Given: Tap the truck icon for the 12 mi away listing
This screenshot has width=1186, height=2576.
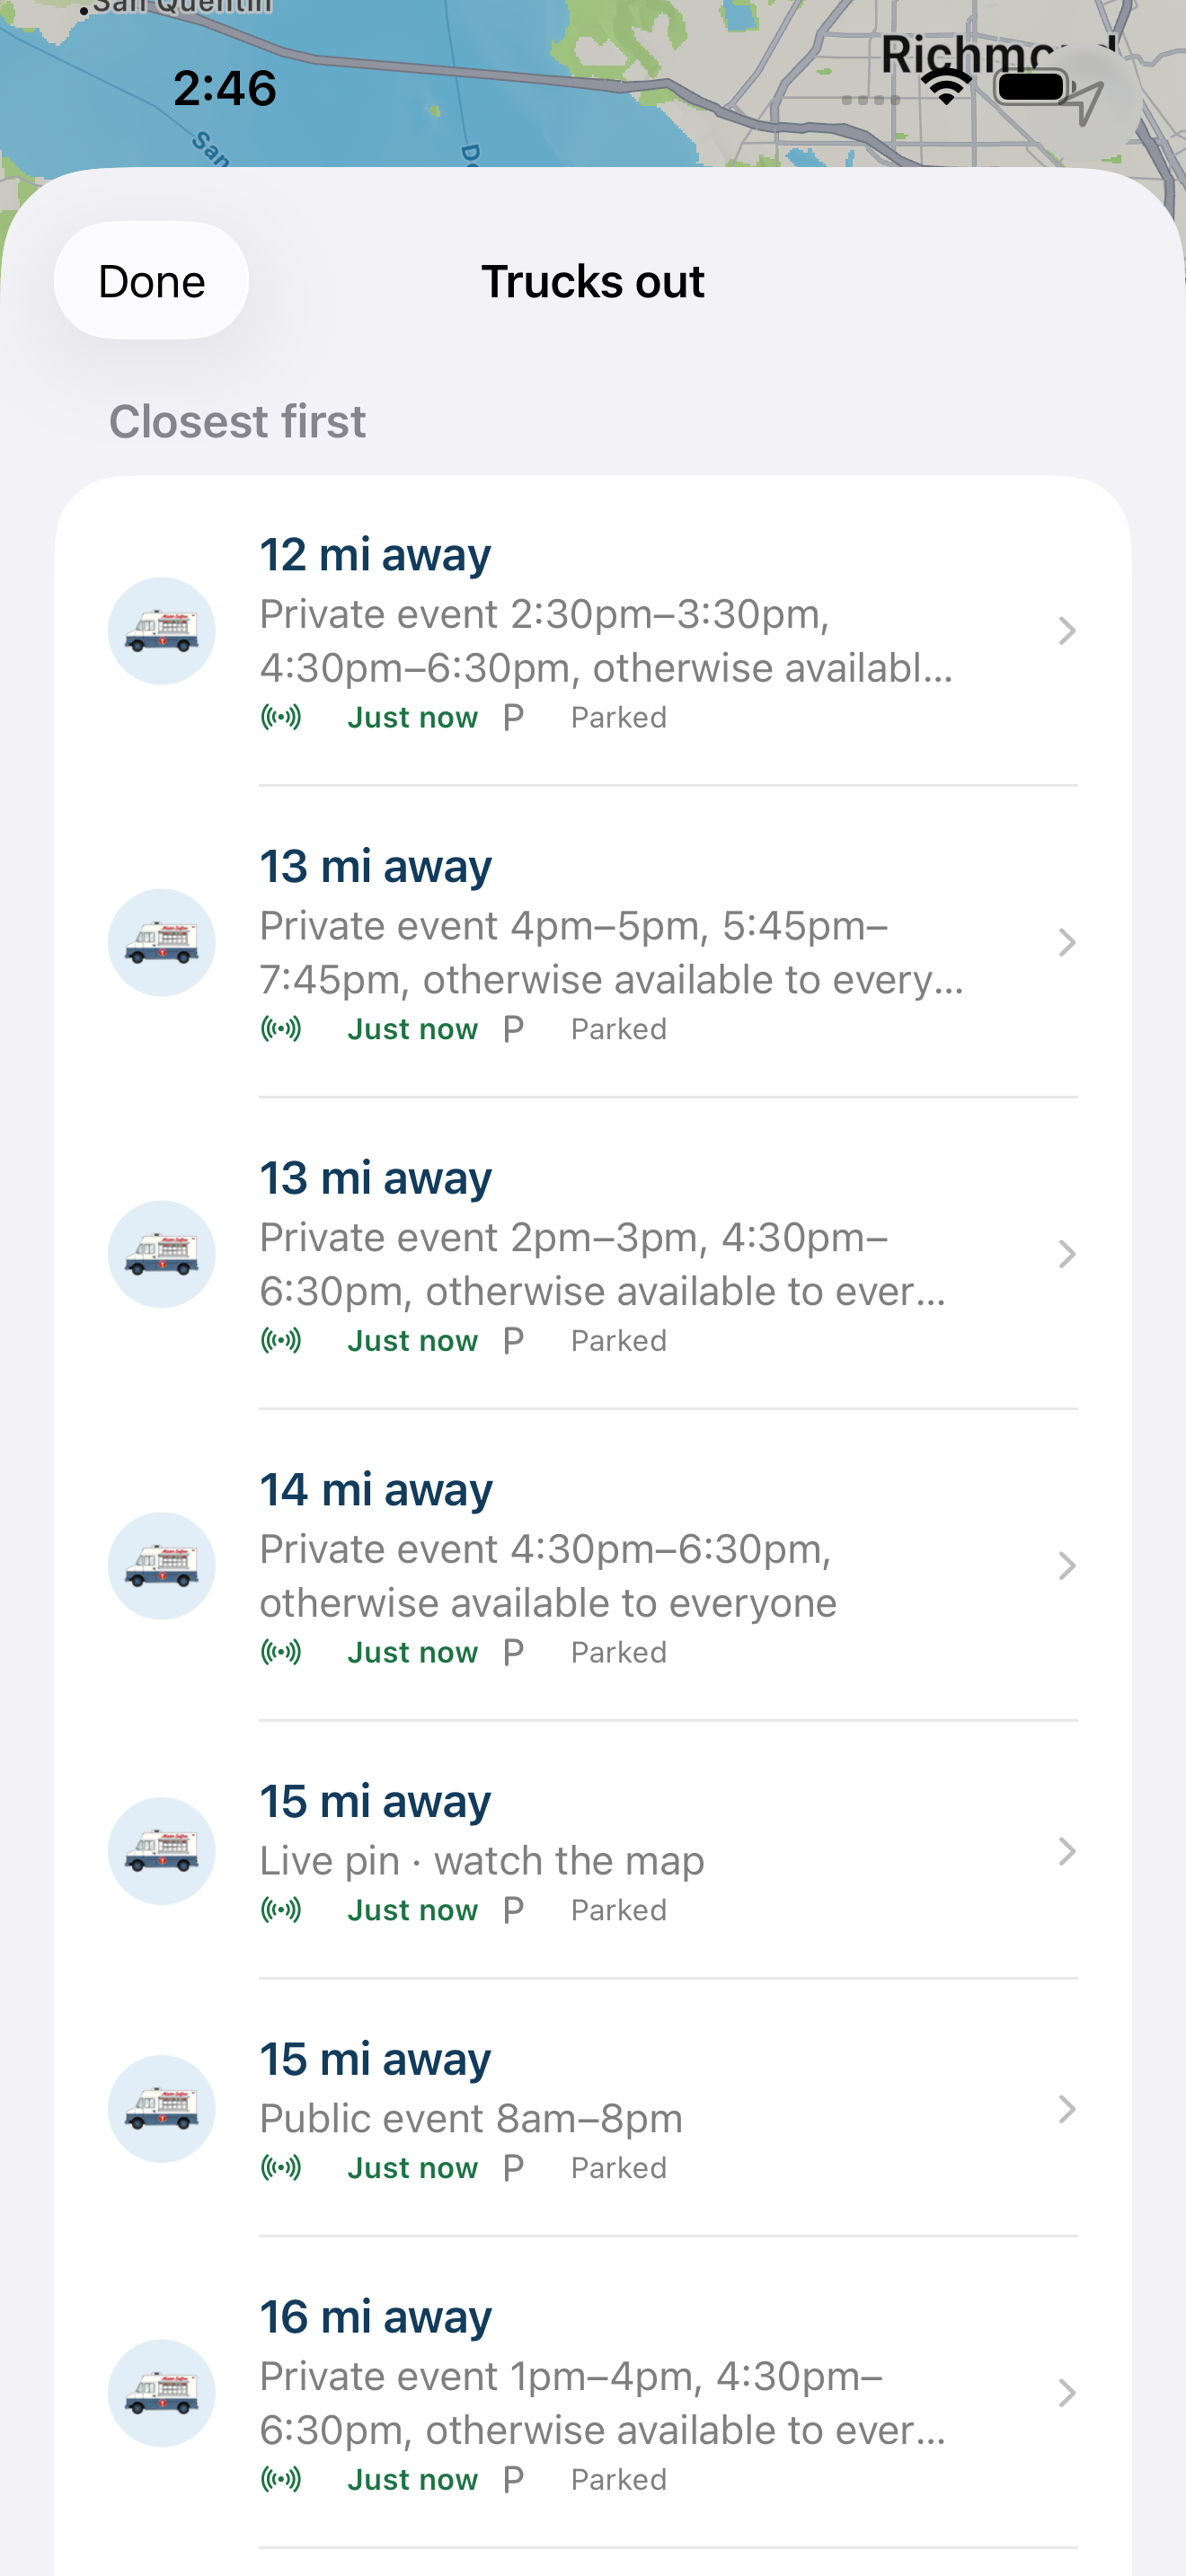Looking at the screenshot, I should tap(161, 631).
